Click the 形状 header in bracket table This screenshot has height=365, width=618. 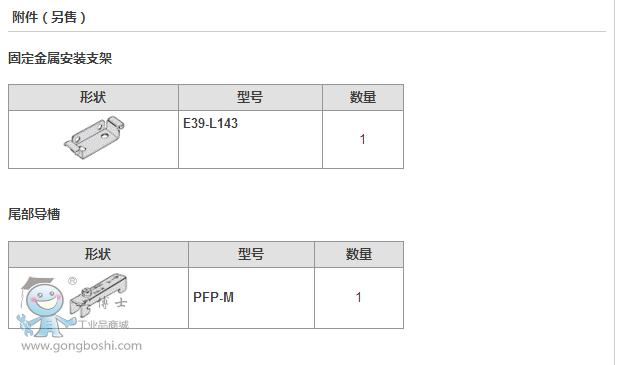click(93, 97)
